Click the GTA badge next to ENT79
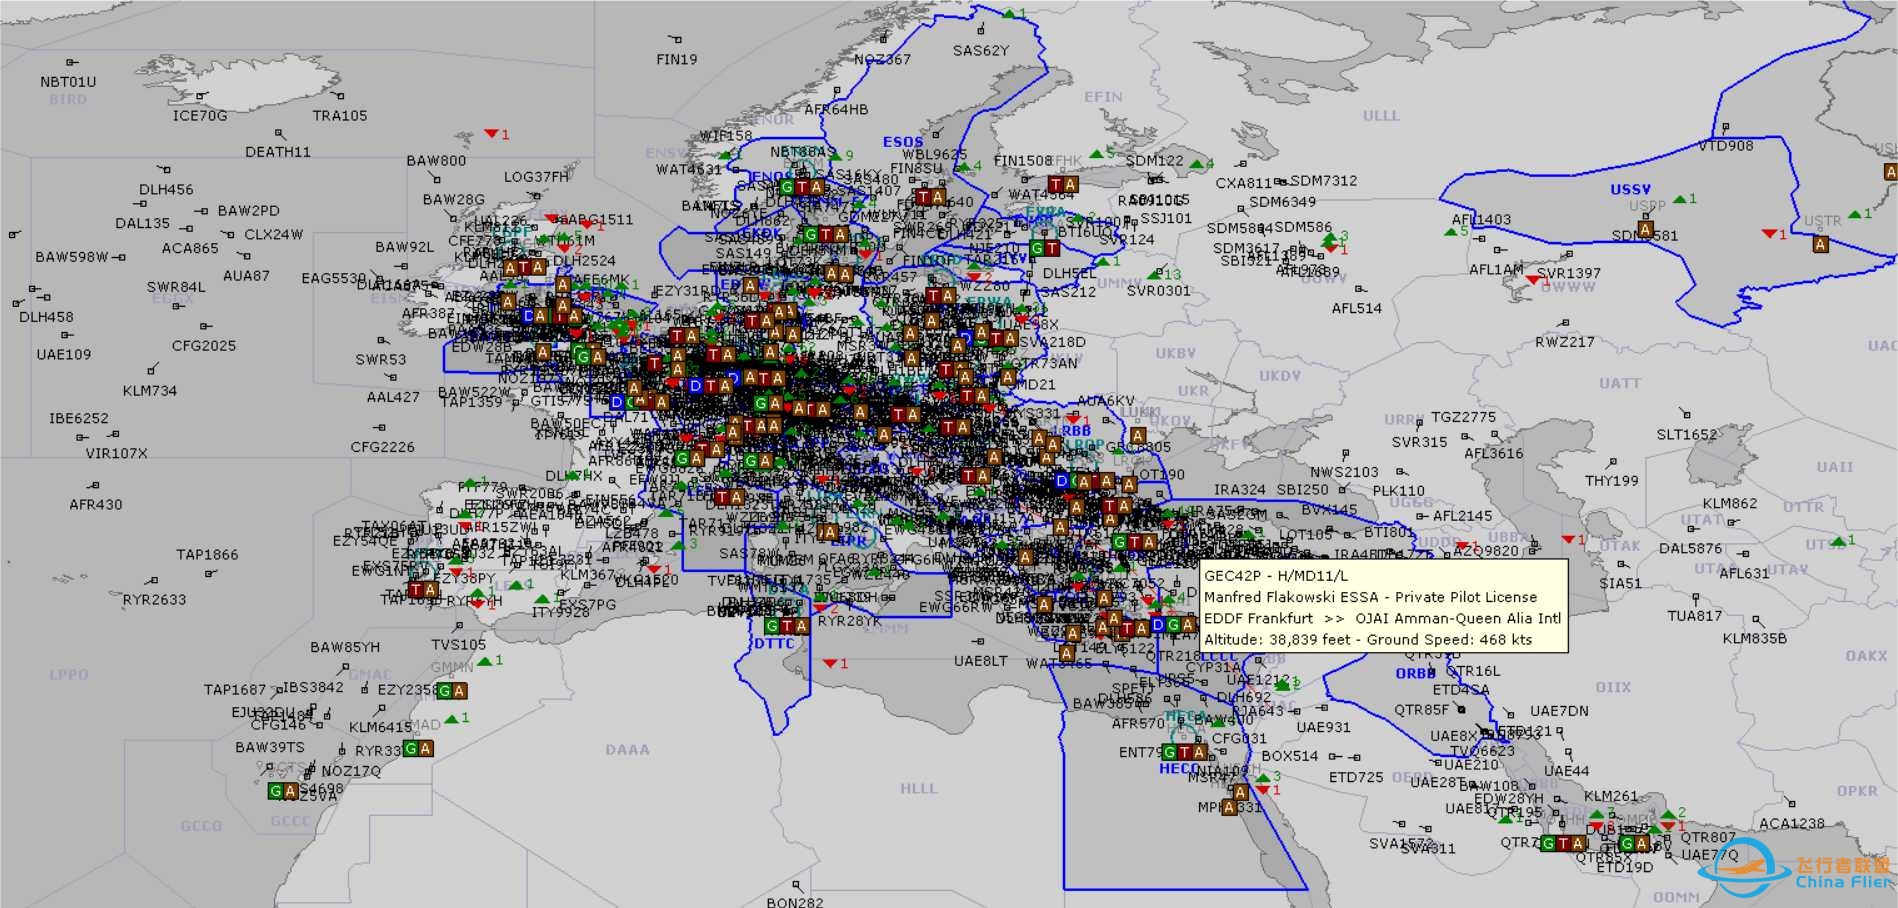1898x908 pixels. [1184, 752]
